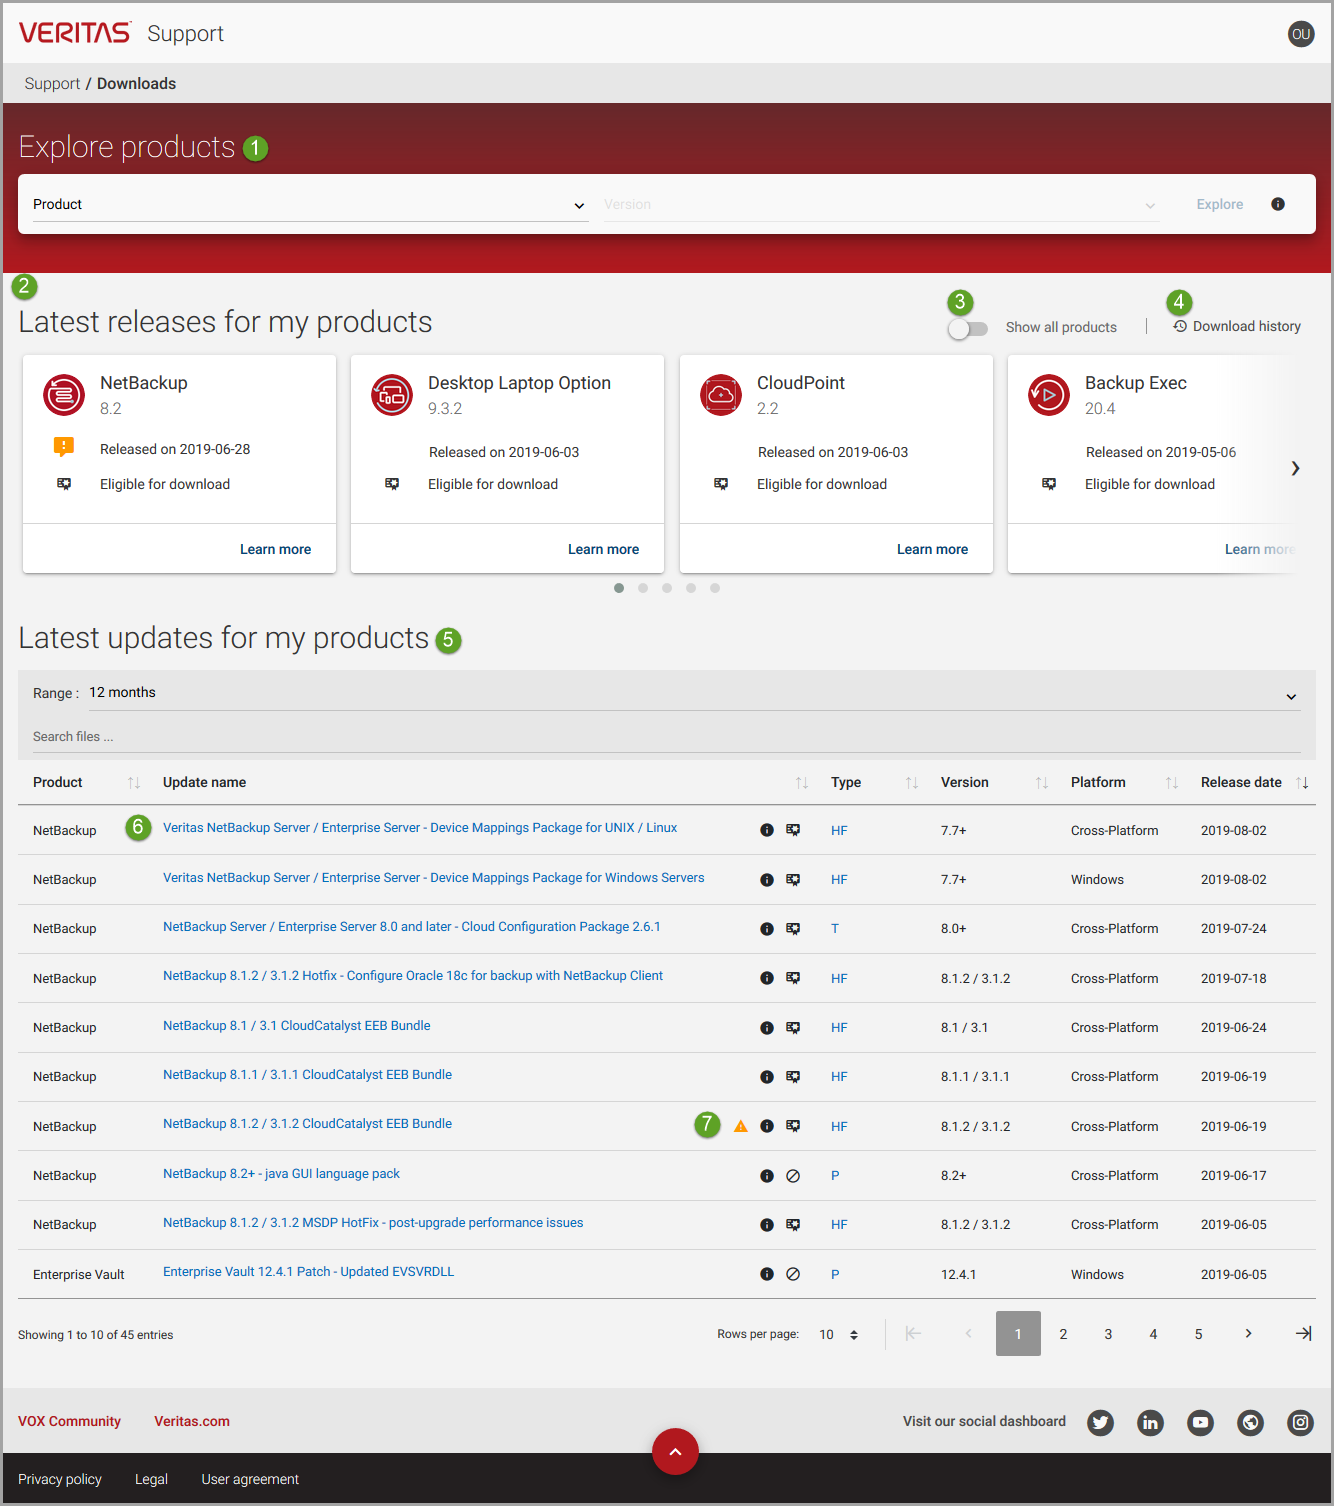Toggle the Show all products switch
Viewport: 1334px width, 1506px height.
click(968, 329)
